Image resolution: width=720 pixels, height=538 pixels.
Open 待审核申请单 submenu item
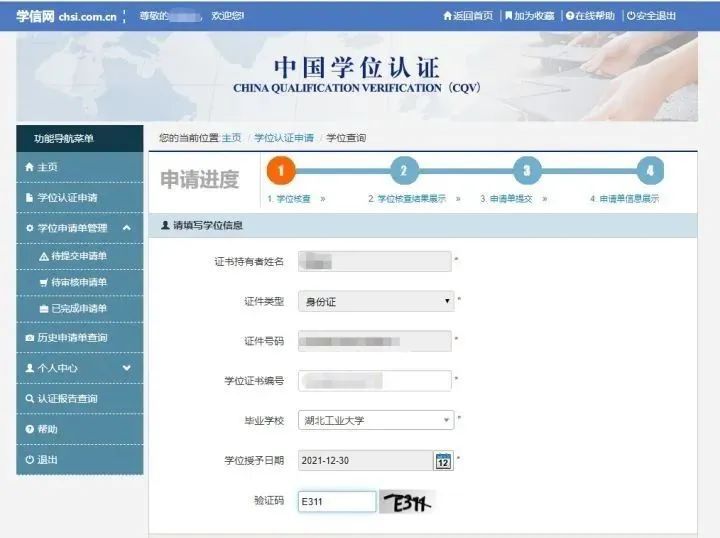(80, 282)
